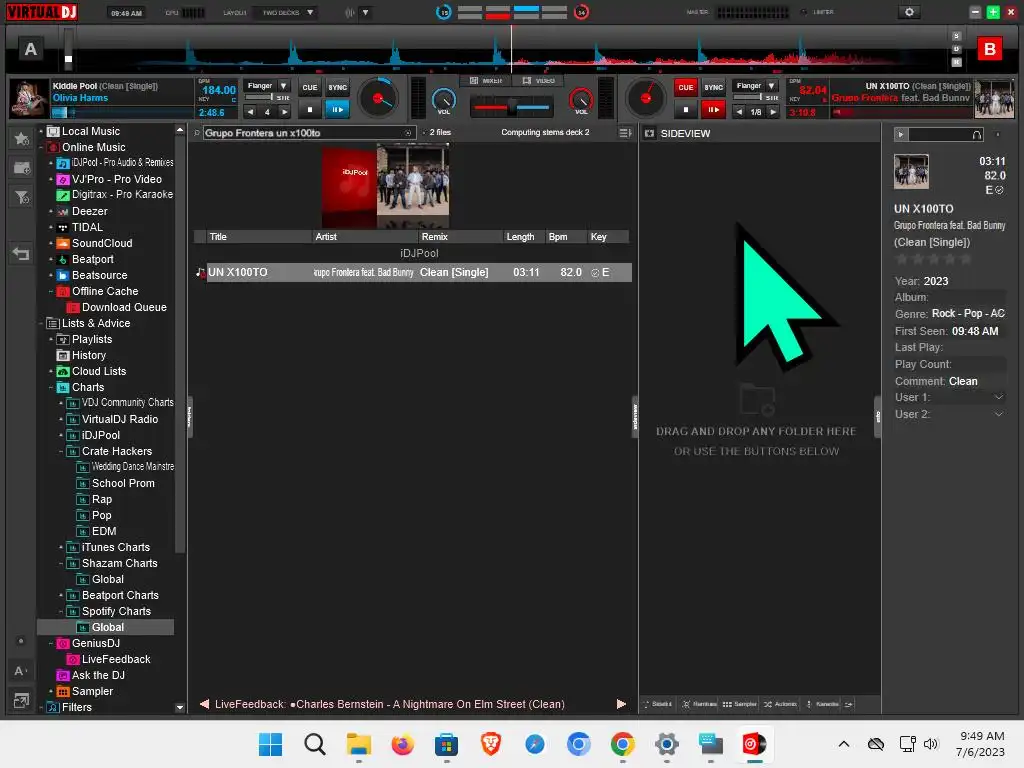
Task: Open the Karaoke tab in sideview
Action: coord(822,704)
